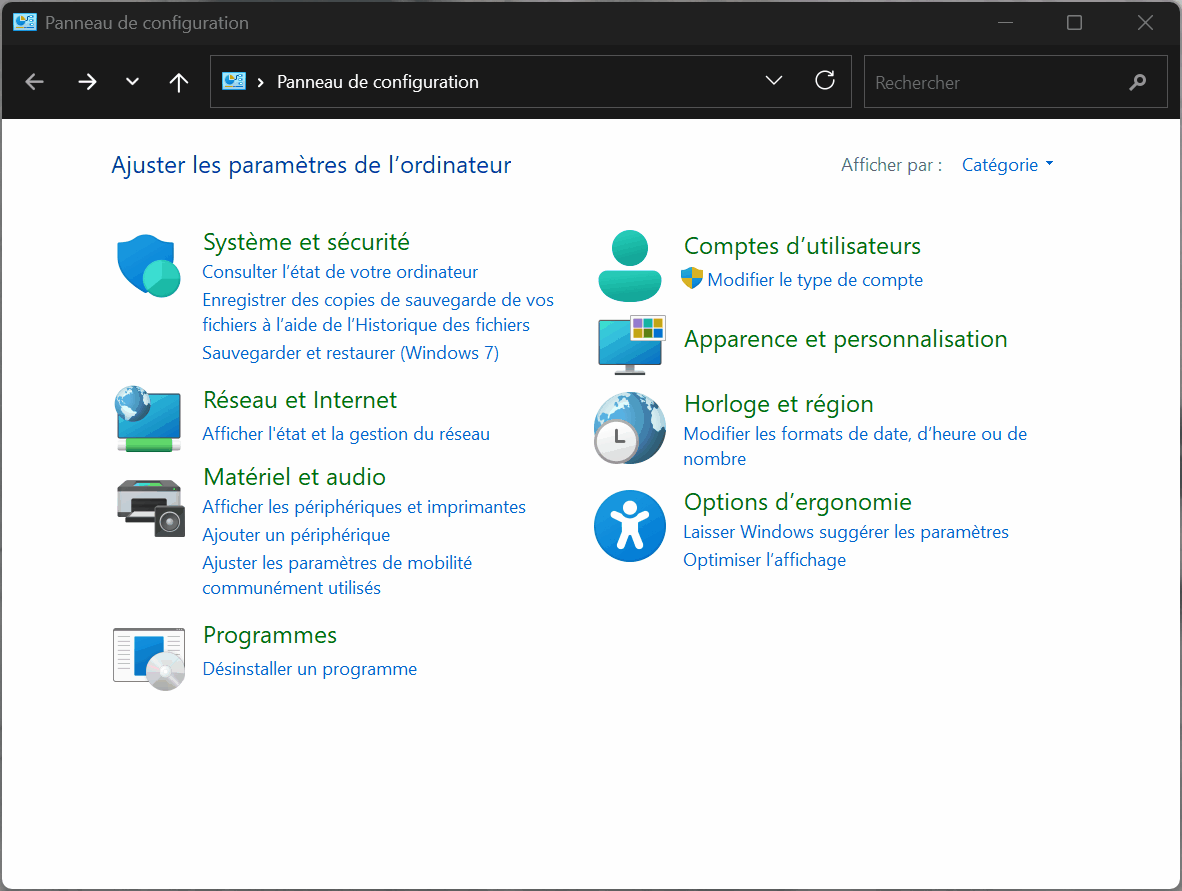1182x891 pixels.
Task: Open Enregistrer des copies de sauvegarde link
Action: click(x=378, y=312)
